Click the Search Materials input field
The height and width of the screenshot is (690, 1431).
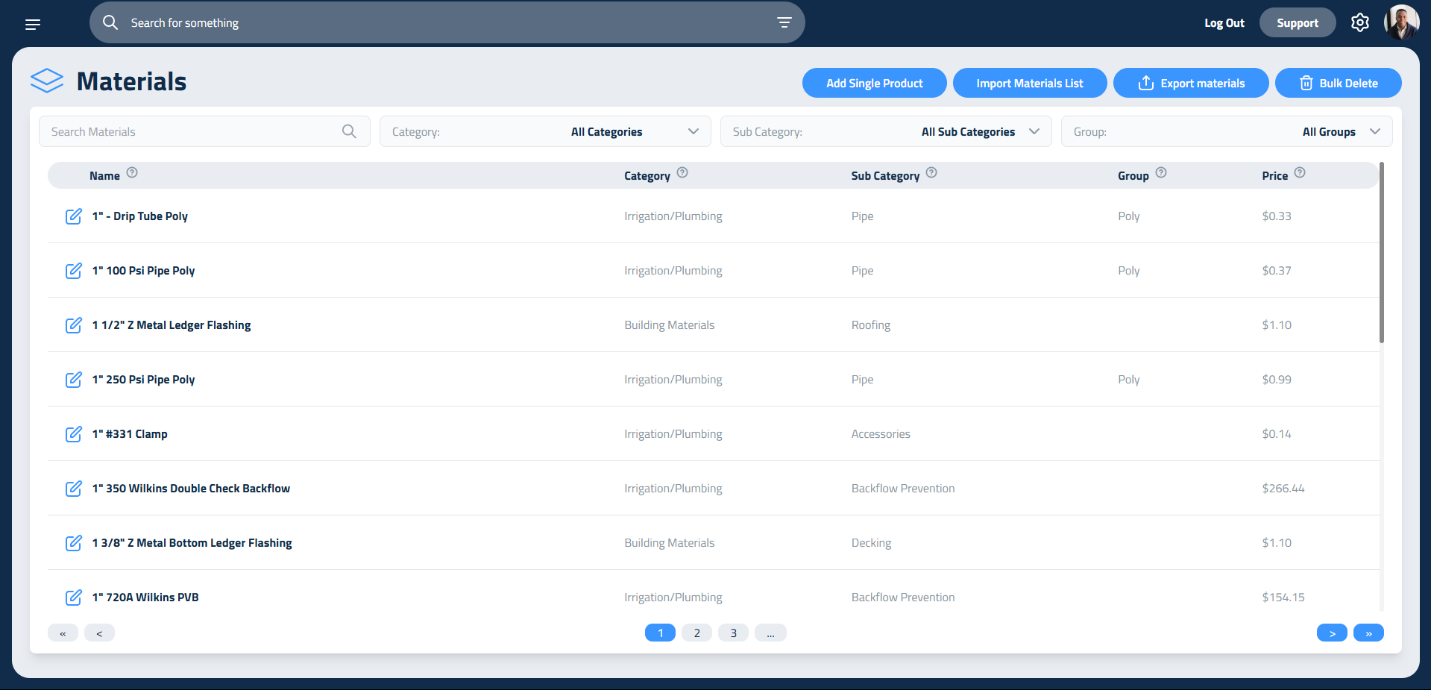coord(190,132)
